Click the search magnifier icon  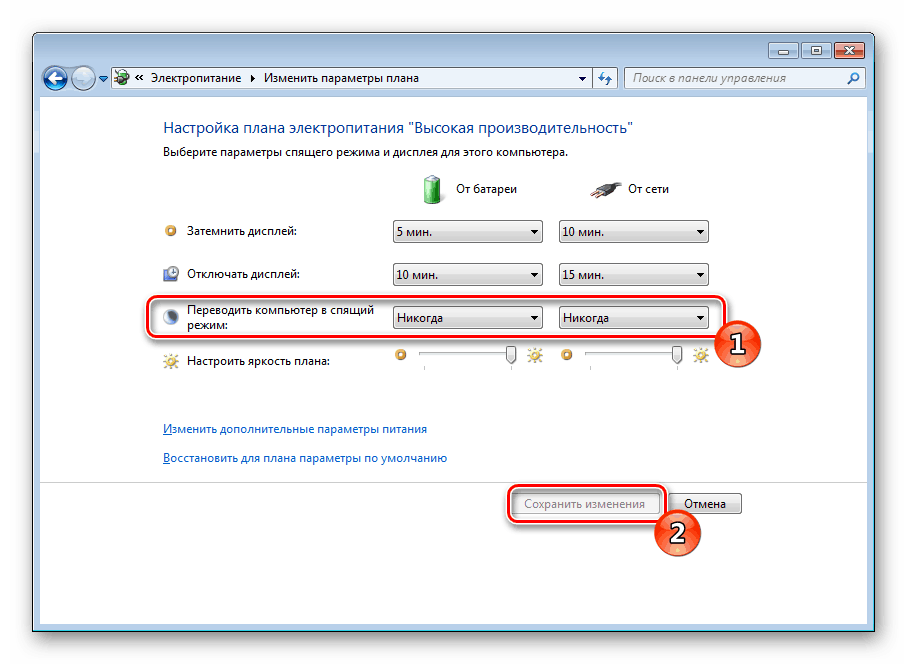853,78
